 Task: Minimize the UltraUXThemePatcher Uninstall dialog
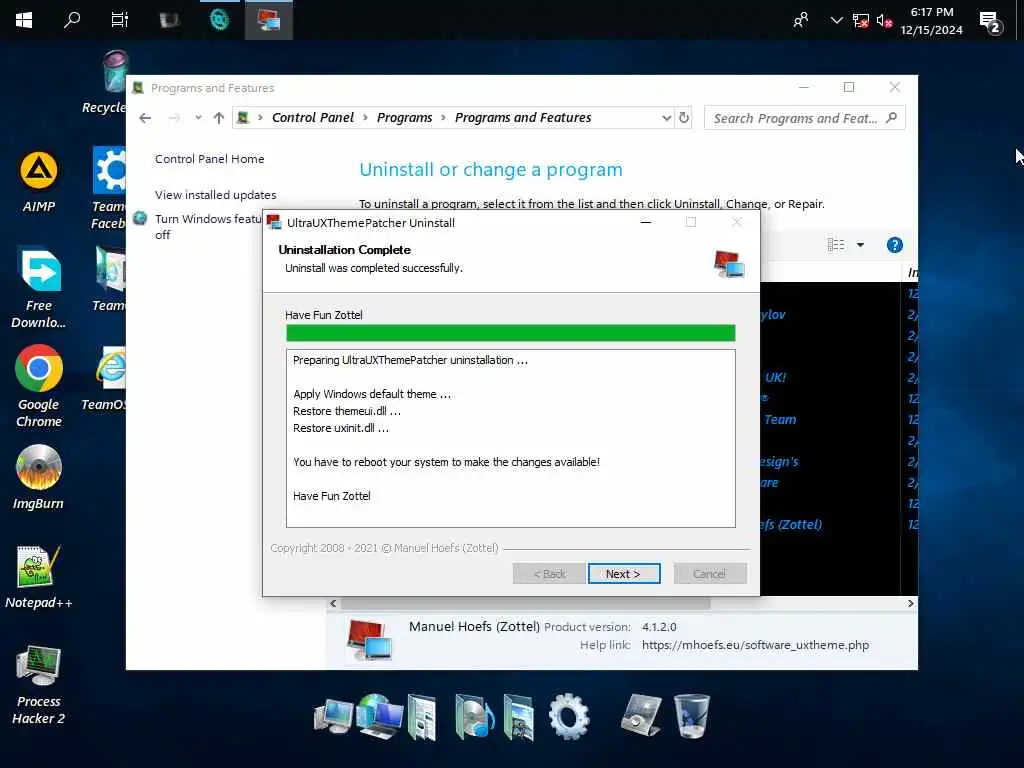[x=646, y=222]
